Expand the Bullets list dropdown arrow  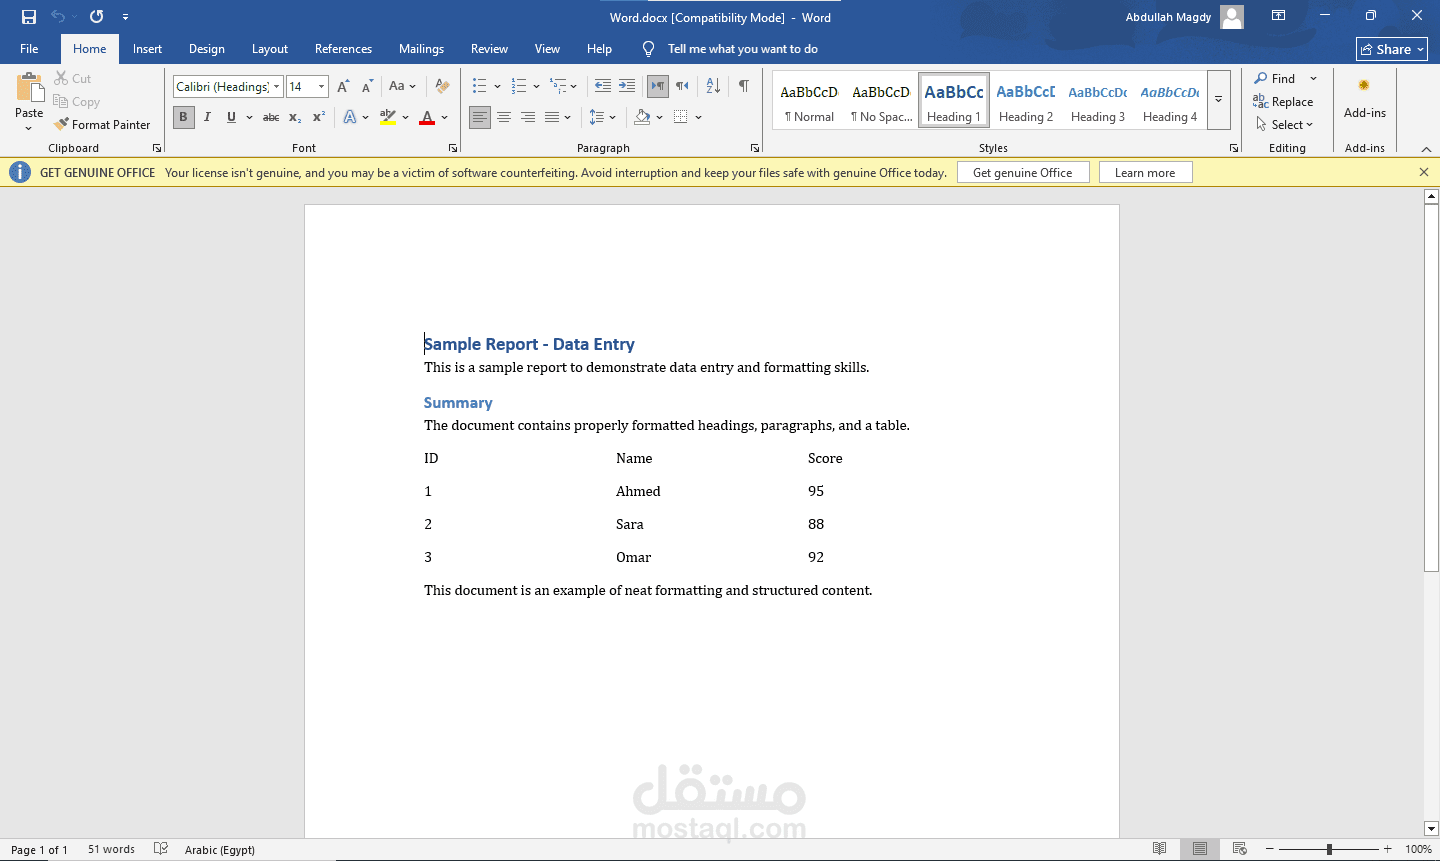(497, 87)
